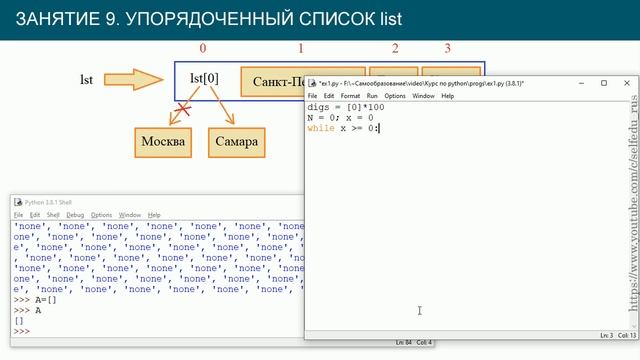Click the empty editor area below the code
The image size is (640, 360).
pos(467,231)
